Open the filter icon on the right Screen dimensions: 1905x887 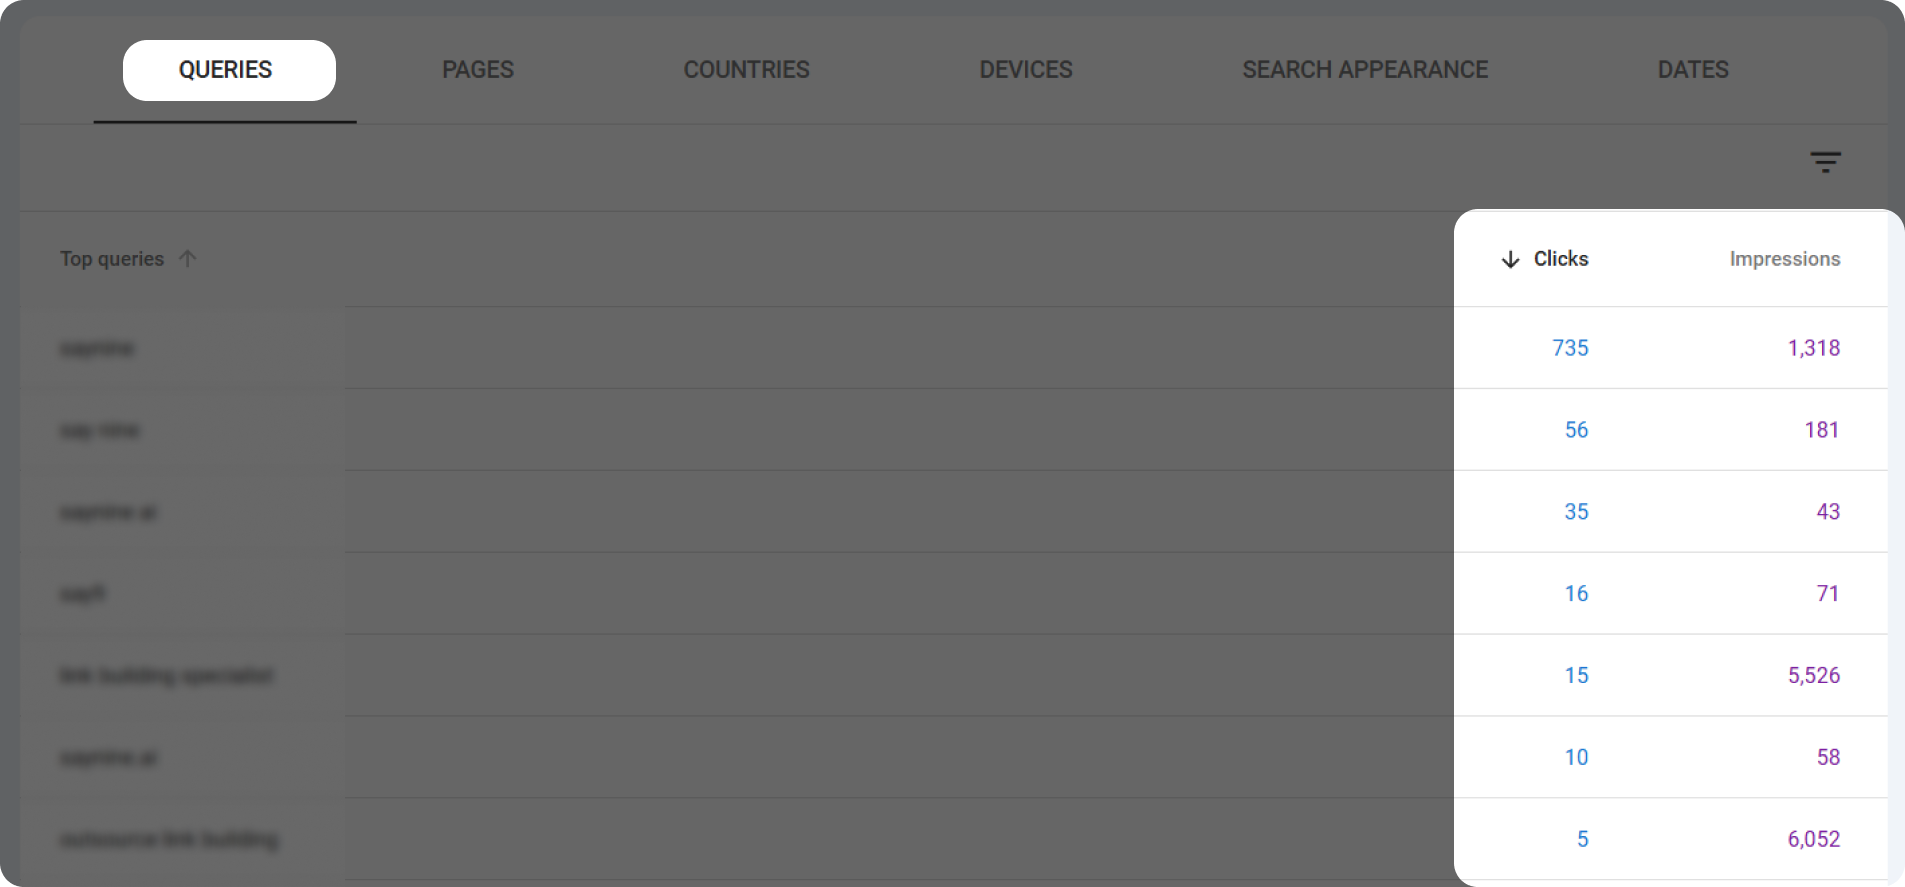coord(1826,161)
